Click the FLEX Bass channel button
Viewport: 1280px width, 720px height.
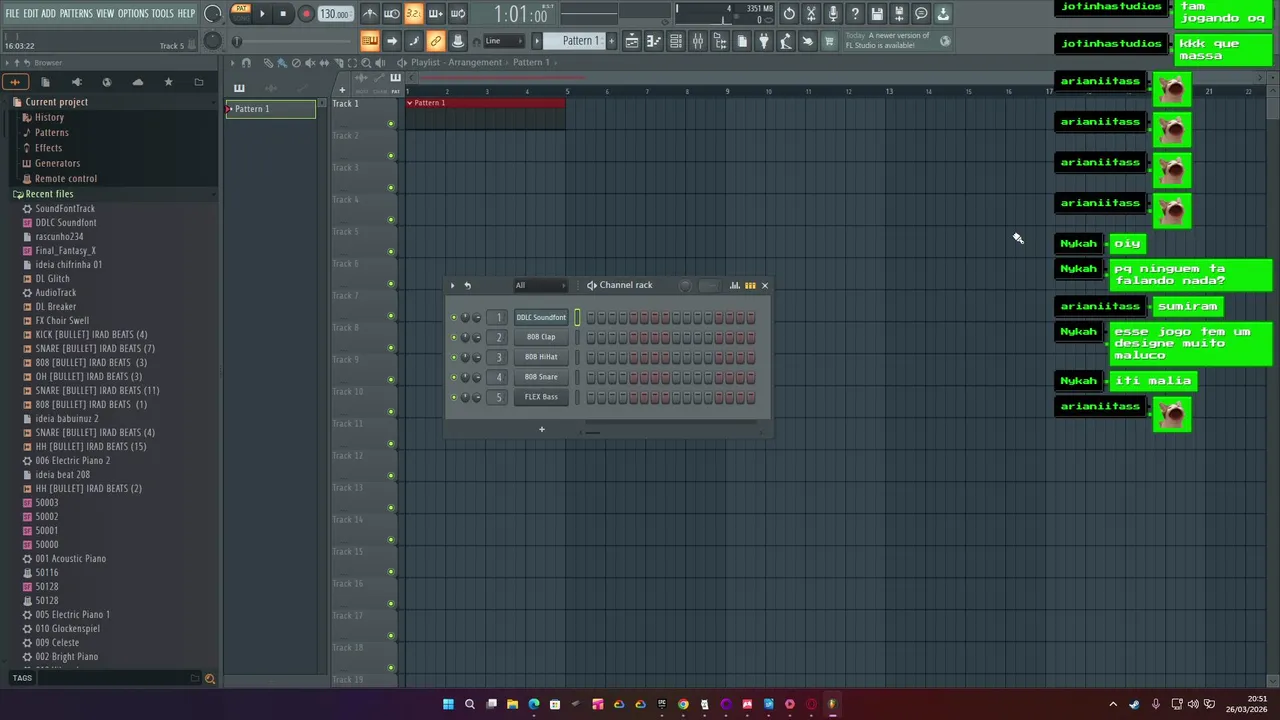[x=541, y=397]
